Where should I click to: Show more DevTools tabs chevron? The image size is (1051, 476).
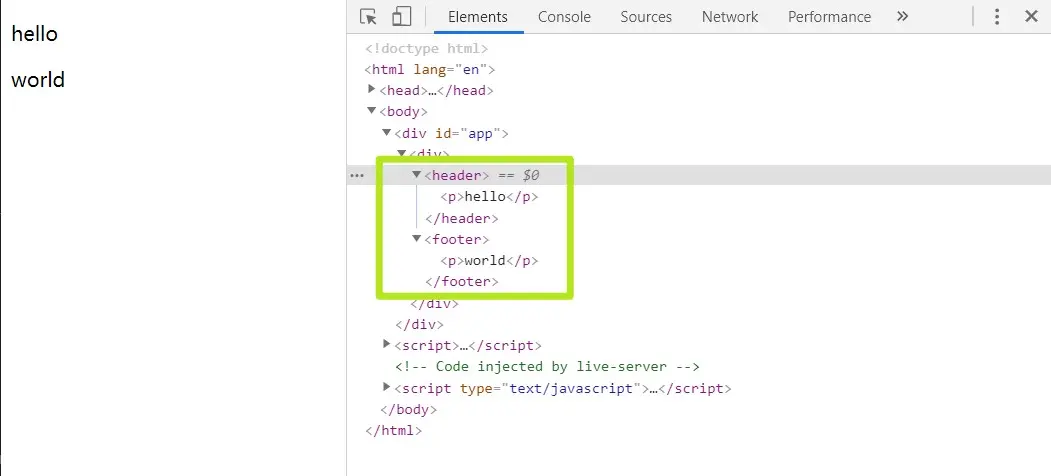[902, 17]
